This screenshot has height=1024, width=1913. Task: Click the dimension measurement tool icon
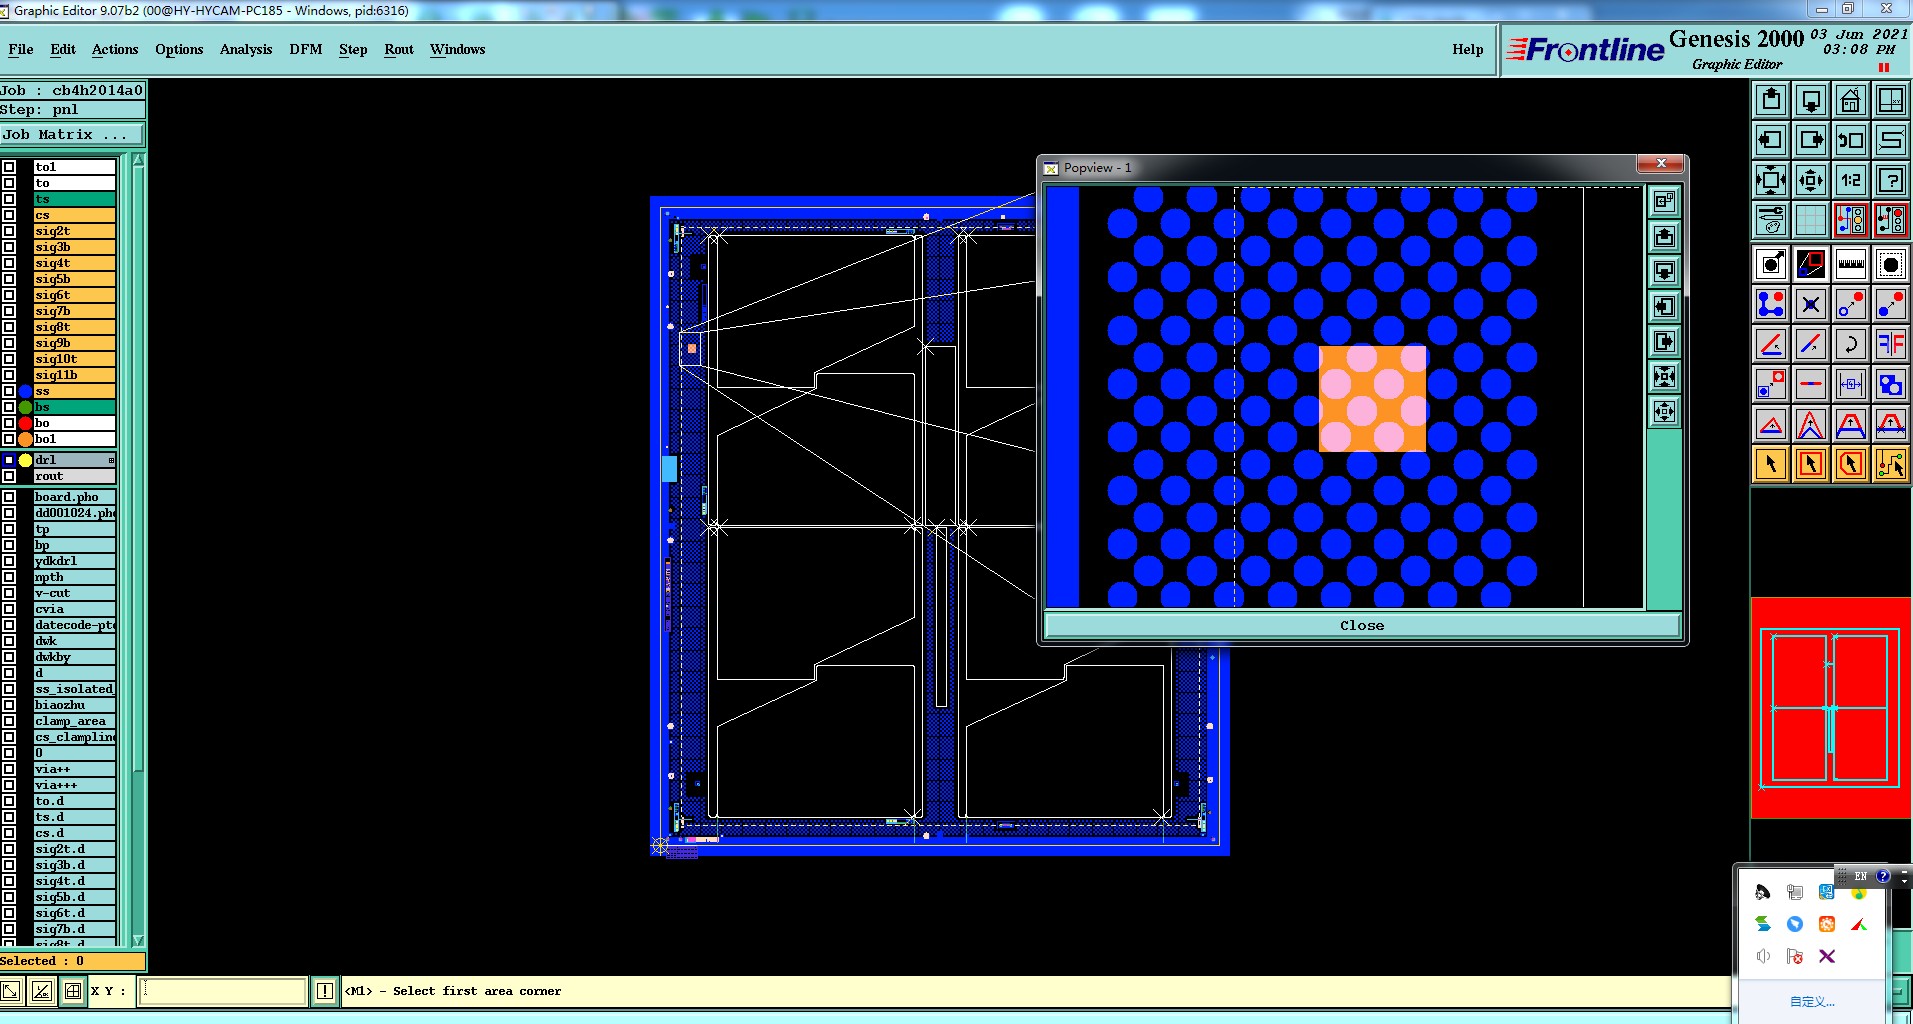[x=1851, y=384]
